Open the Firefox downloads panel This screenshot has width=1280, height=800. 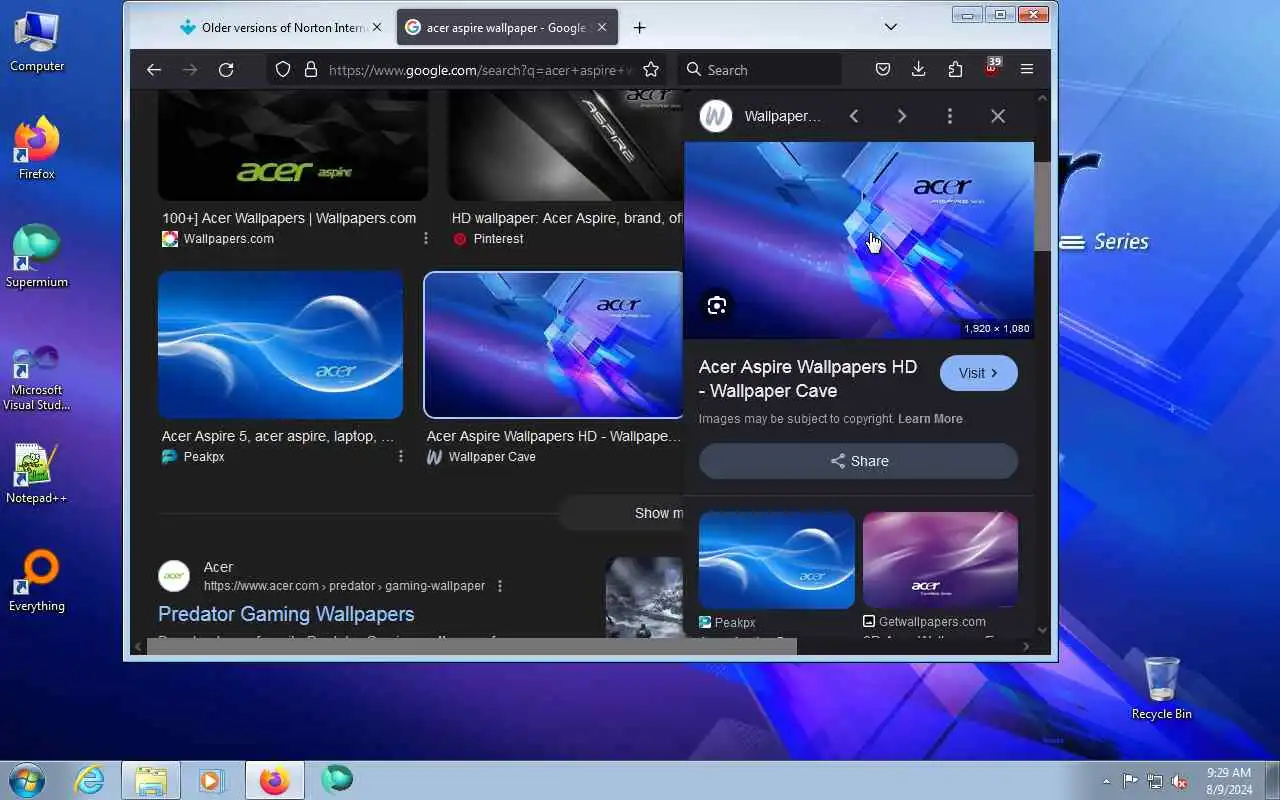(x=919, y=70)
